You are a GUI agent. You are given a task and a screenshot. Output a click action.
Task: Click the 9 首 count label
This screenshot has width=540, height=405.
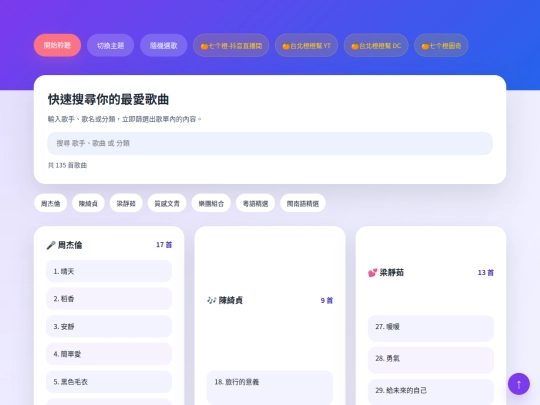pyautogui.click(x=327, y=300)
